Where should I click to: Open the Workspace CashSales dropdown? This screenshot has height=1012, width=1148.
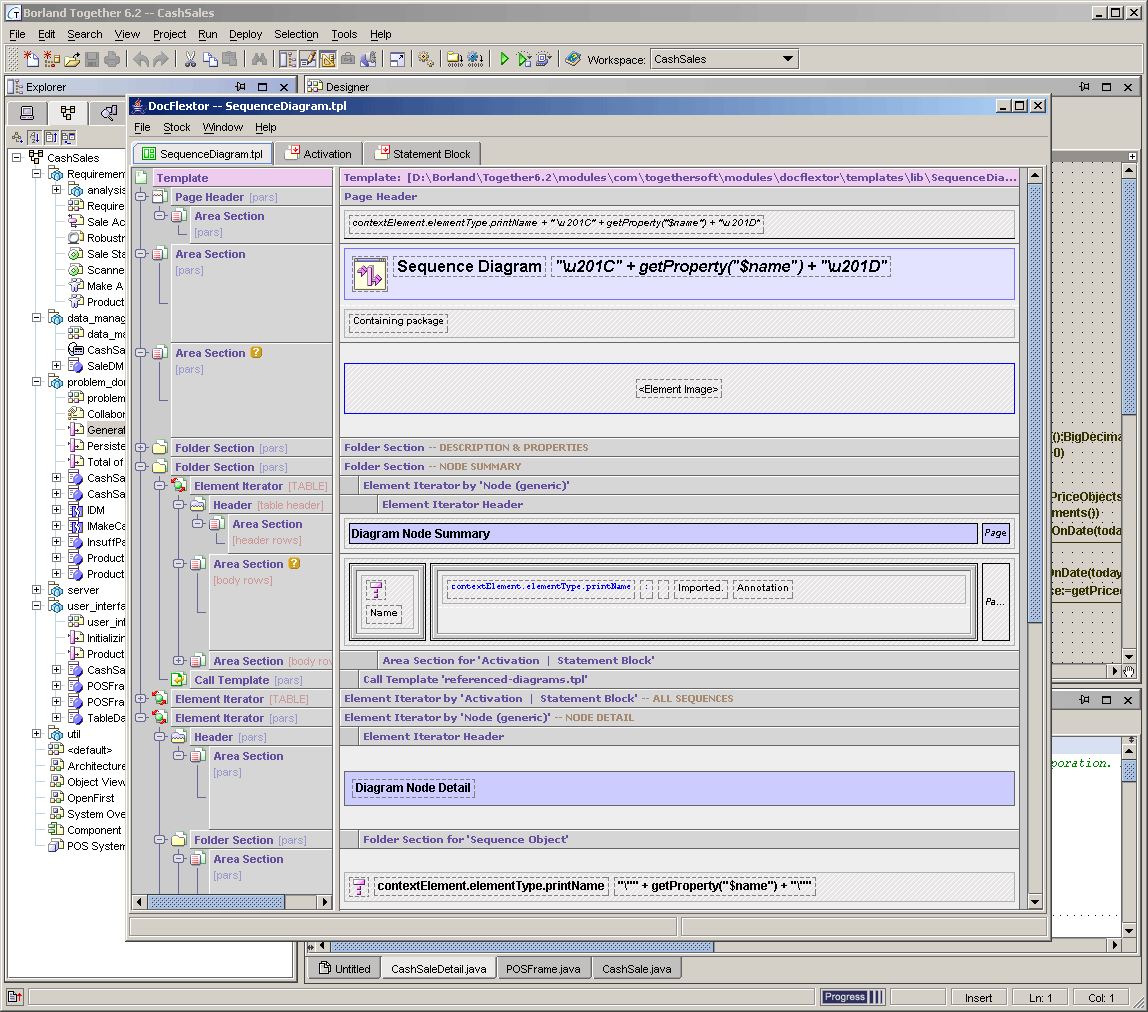[x=788, y=59]
